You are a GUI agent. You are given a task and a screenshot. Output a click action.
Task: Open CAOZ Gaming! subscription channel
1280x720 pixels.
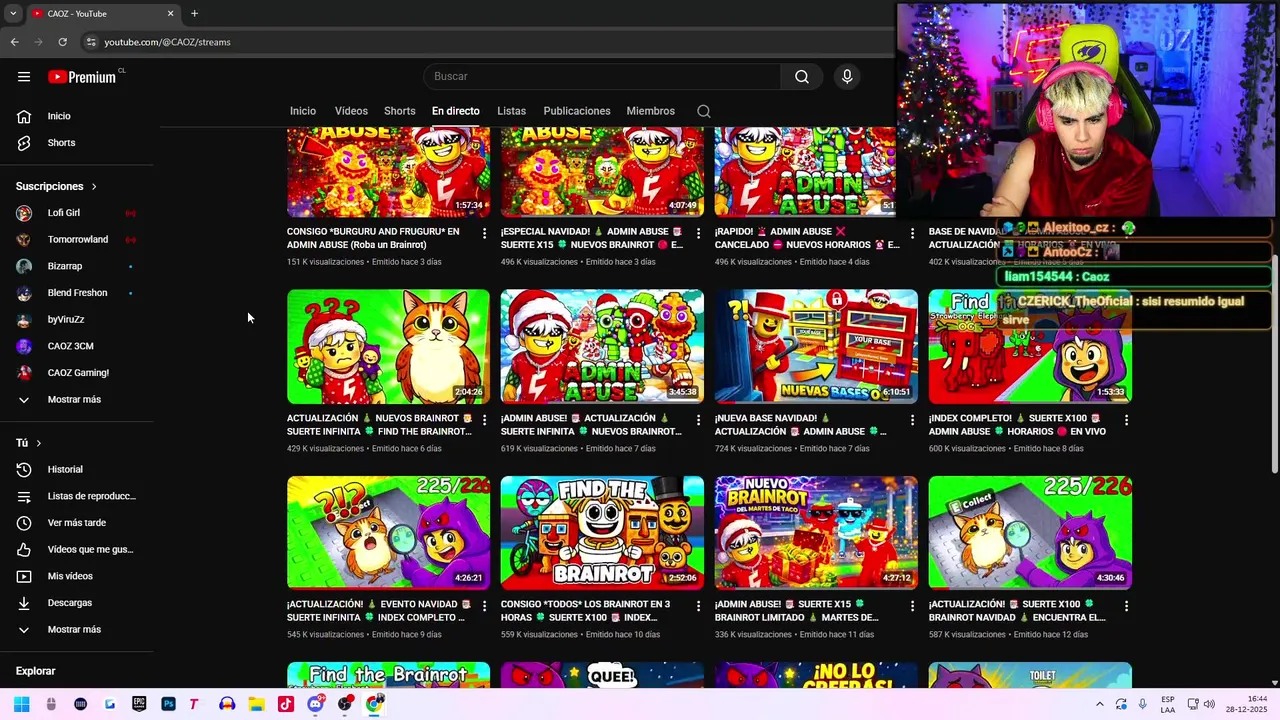tap(76, 373)
